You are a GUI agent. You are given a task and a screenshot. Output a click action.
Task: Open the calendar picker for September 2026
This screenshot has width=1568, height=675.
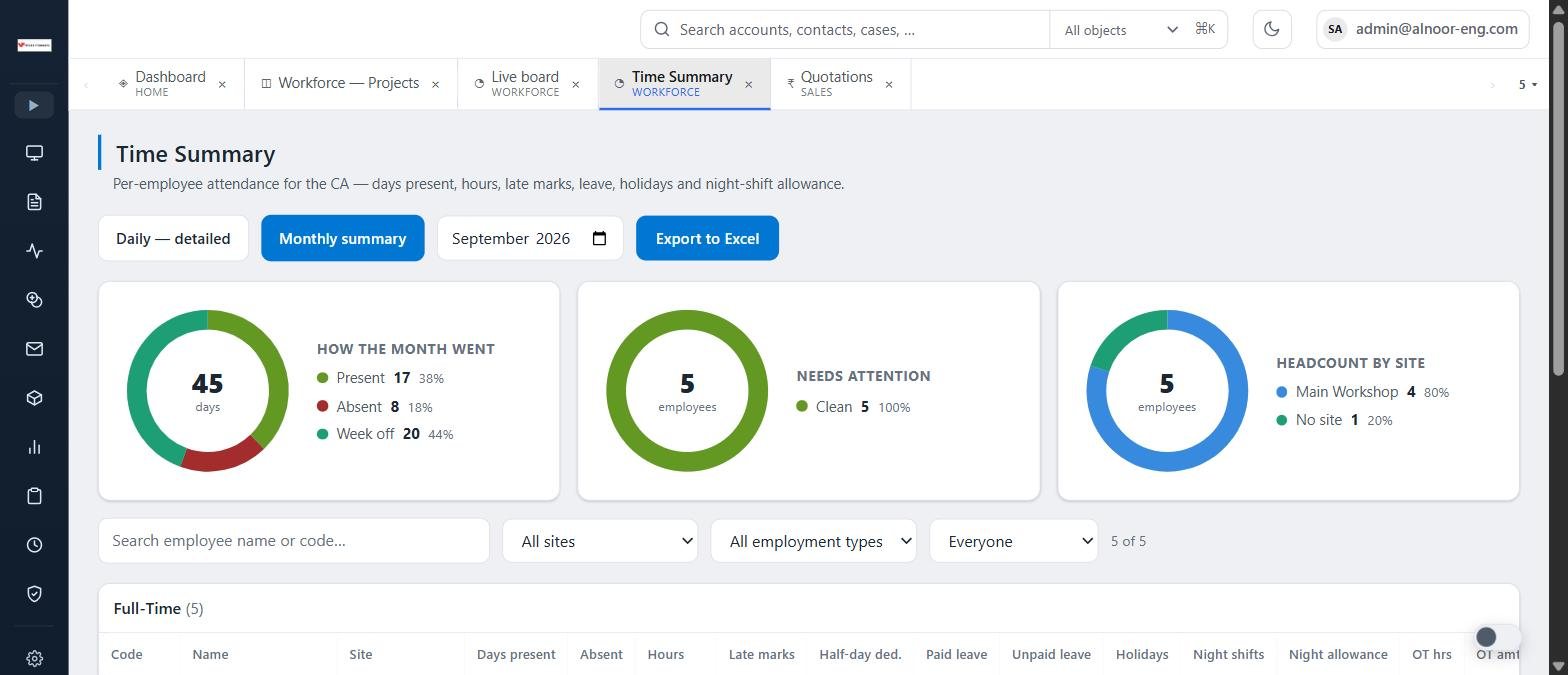click(599, 238)
